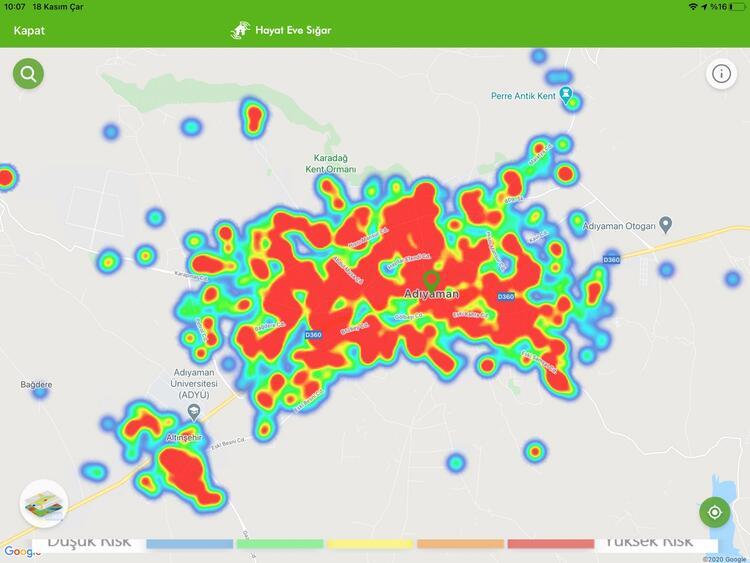This screenshot has height=563, width=750.
Task: Open the map layers switcher icon
Action: [43, 503]
